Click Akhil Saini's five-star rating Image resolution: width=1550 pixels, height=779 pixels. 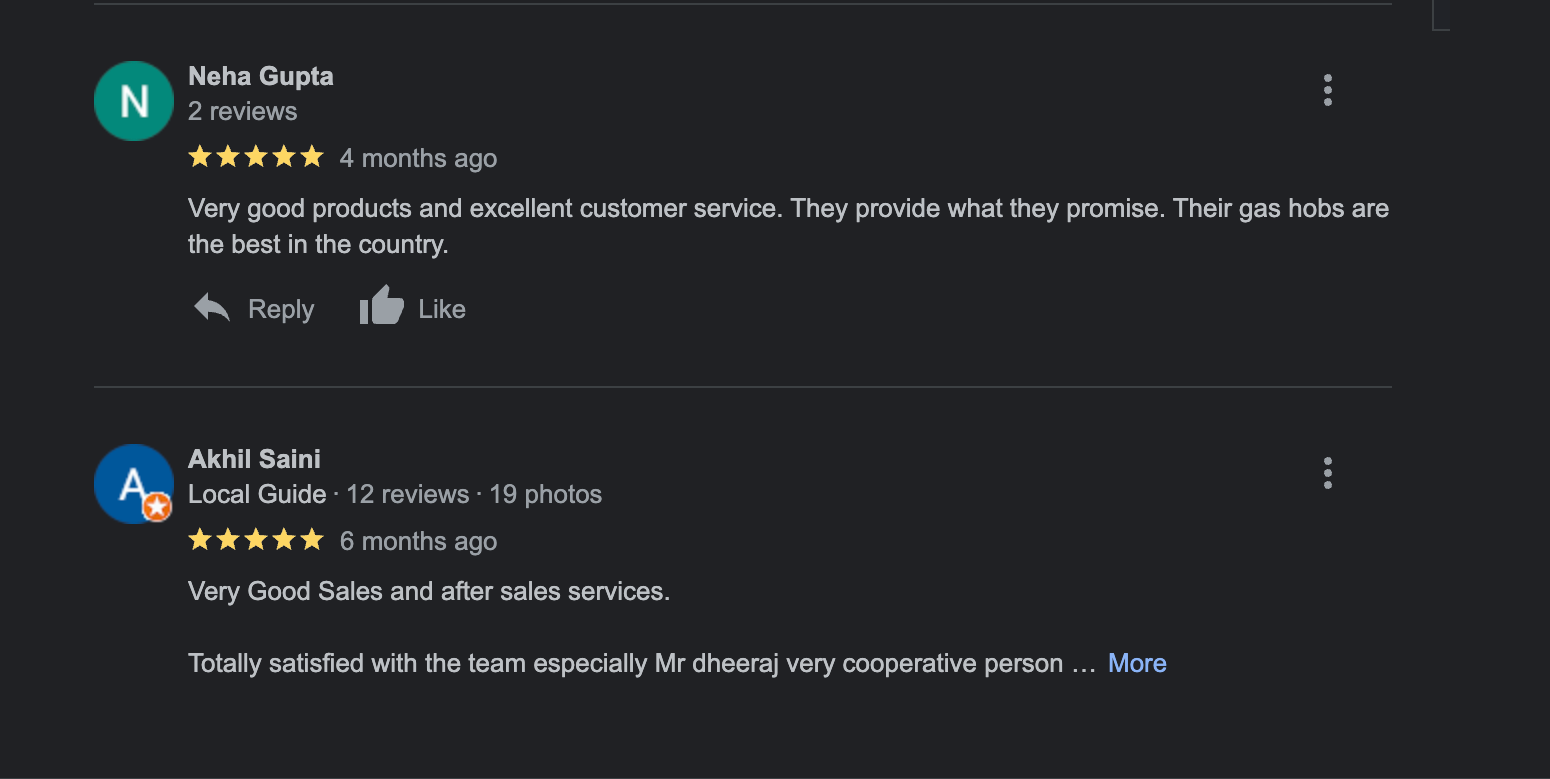pos(256,540)
